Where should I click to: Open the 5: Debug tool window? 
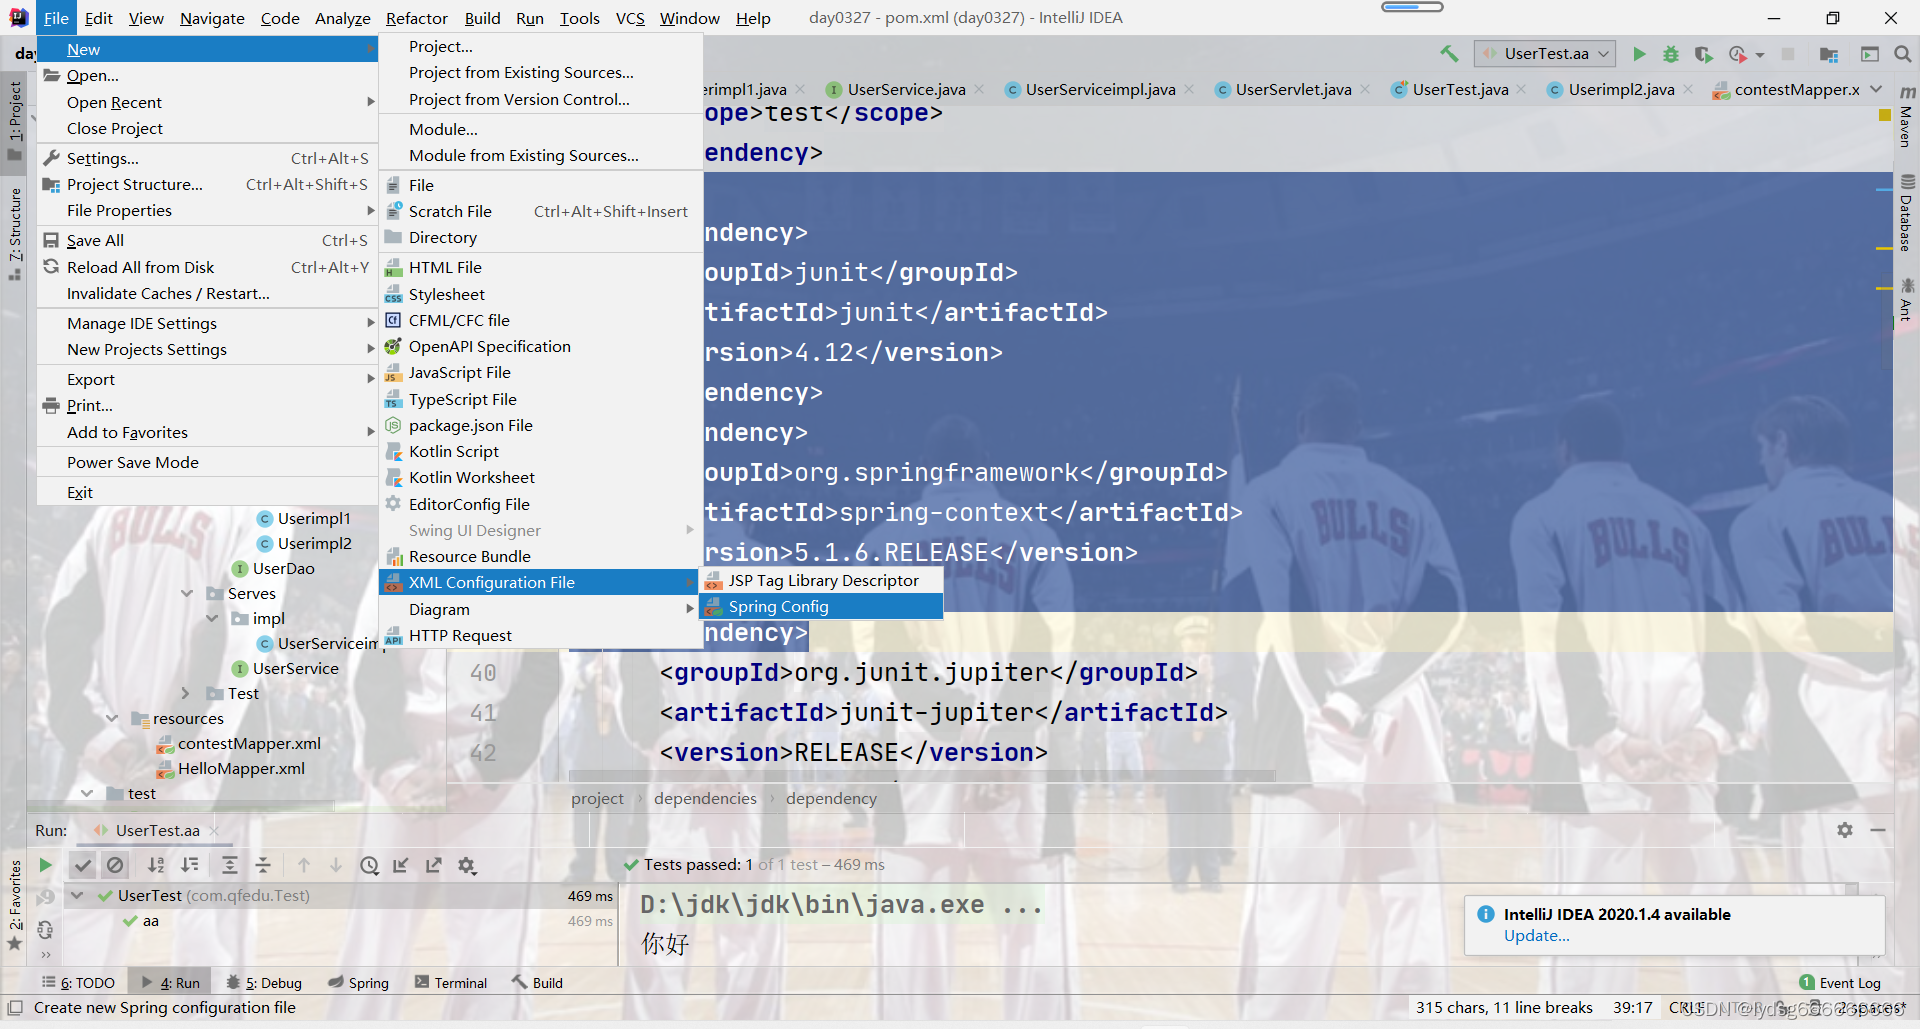(x=264, y=983)
